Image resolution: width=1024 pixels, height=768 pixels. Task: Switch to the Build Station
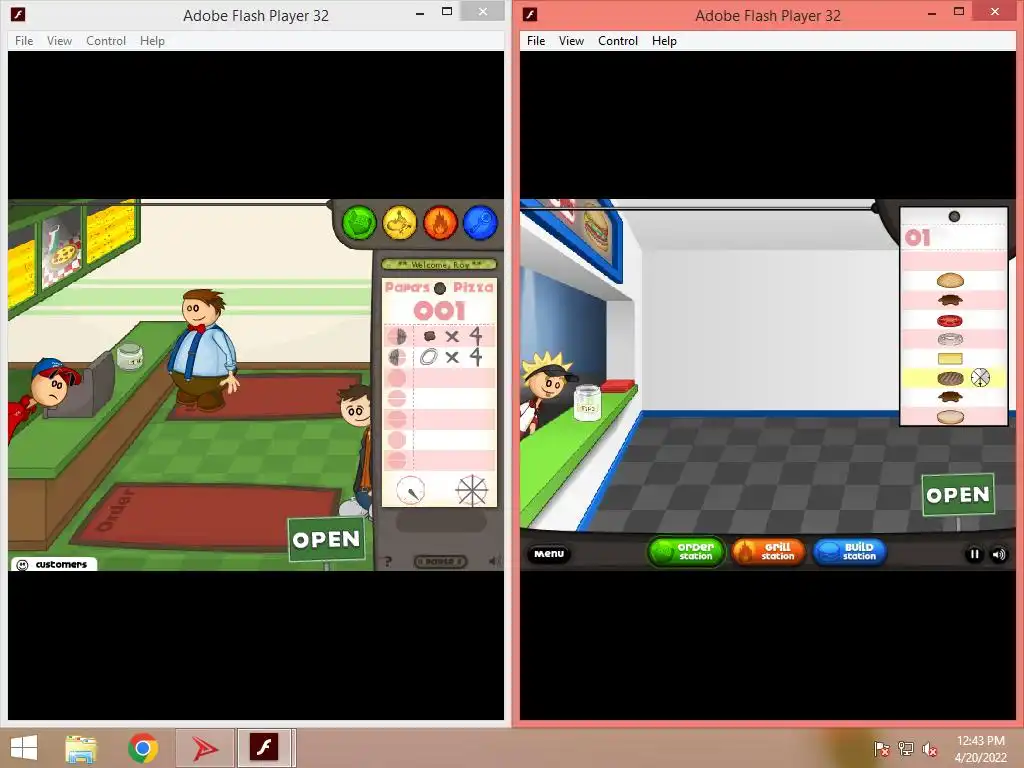click(x=850, y=552)
